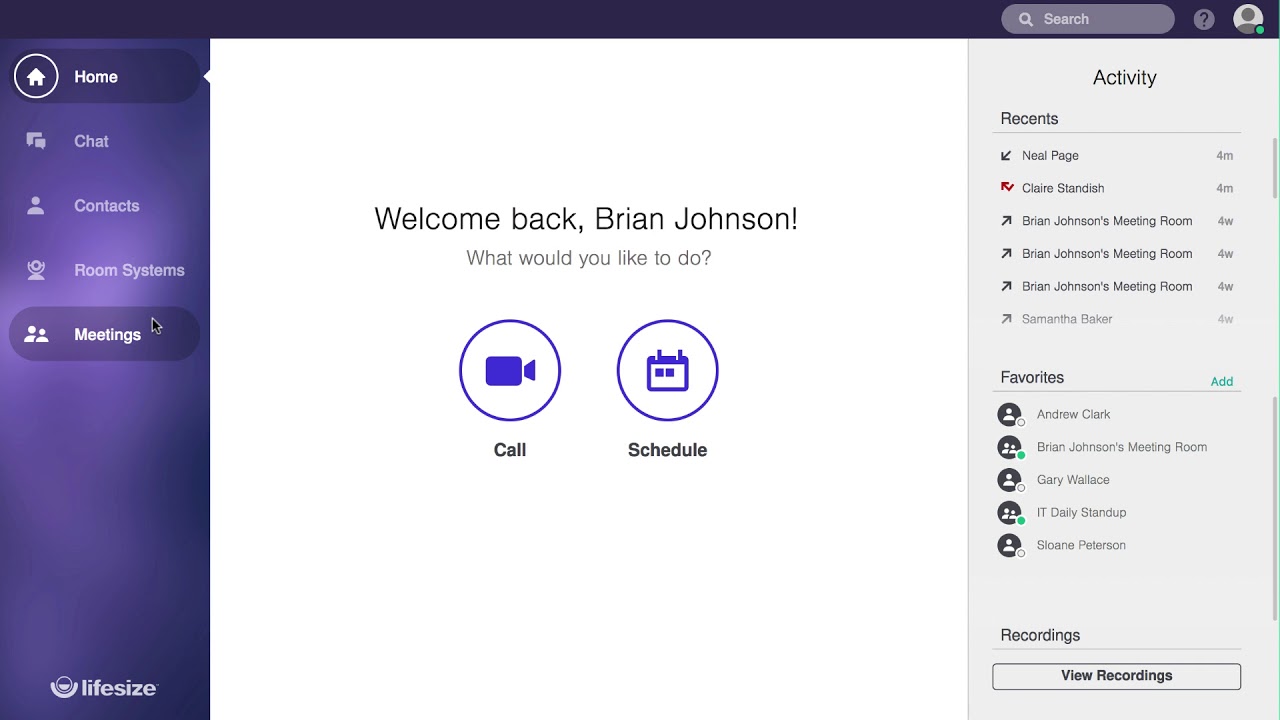1280x720 pixels.
Task: Click the Call label
Action: [x=510, y=450]
